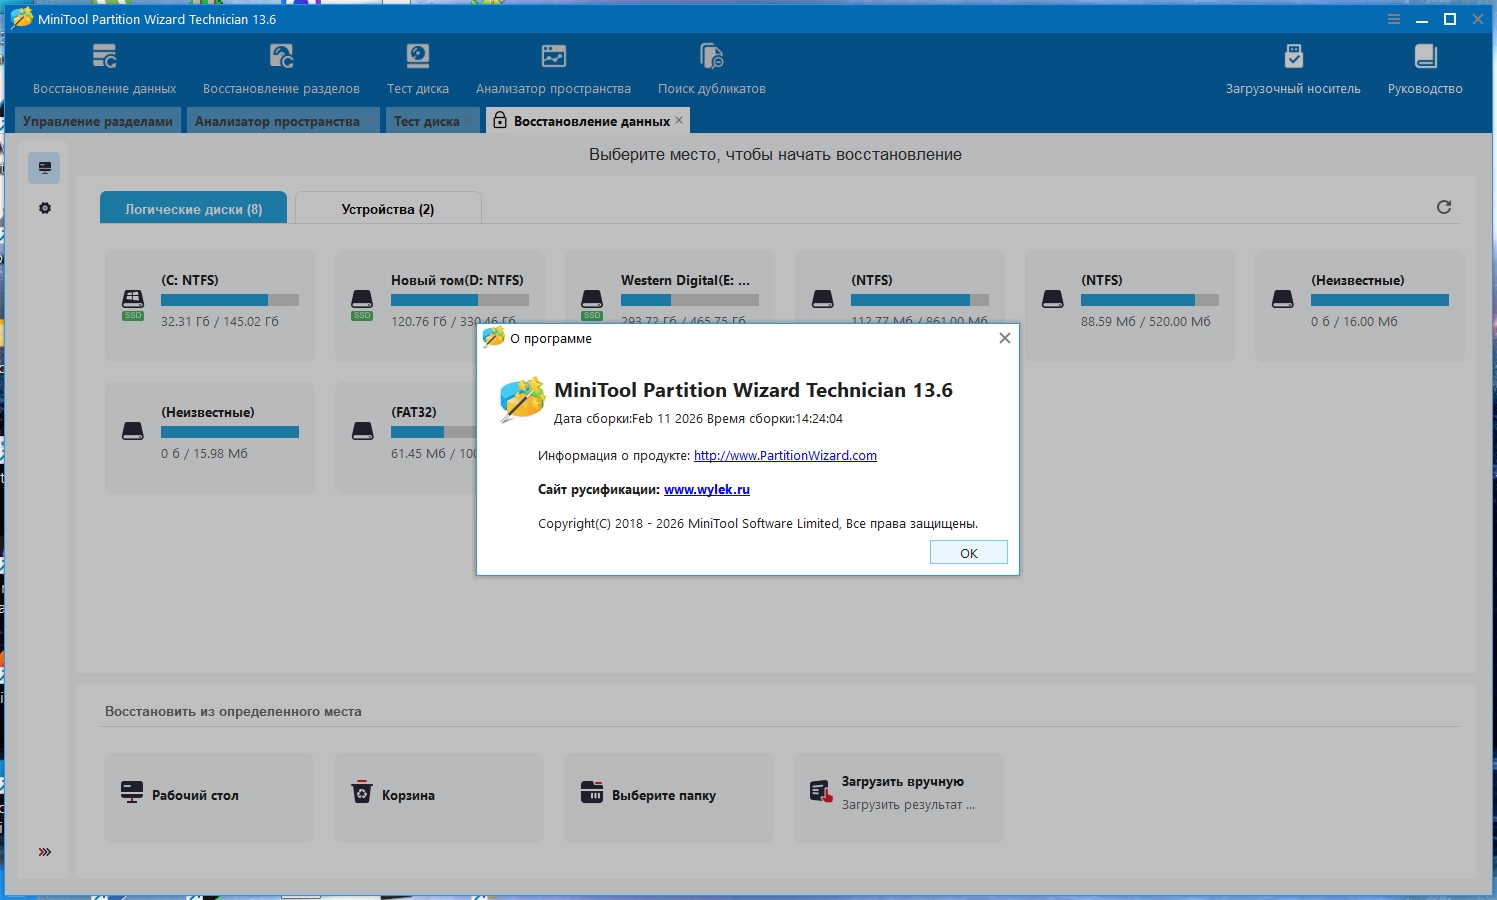Image resolution: width=1497 pixels, height=900 pixels.
Task: Click the 15.98 Мб unknown partition icon
Action: click(x=133, y=431)
